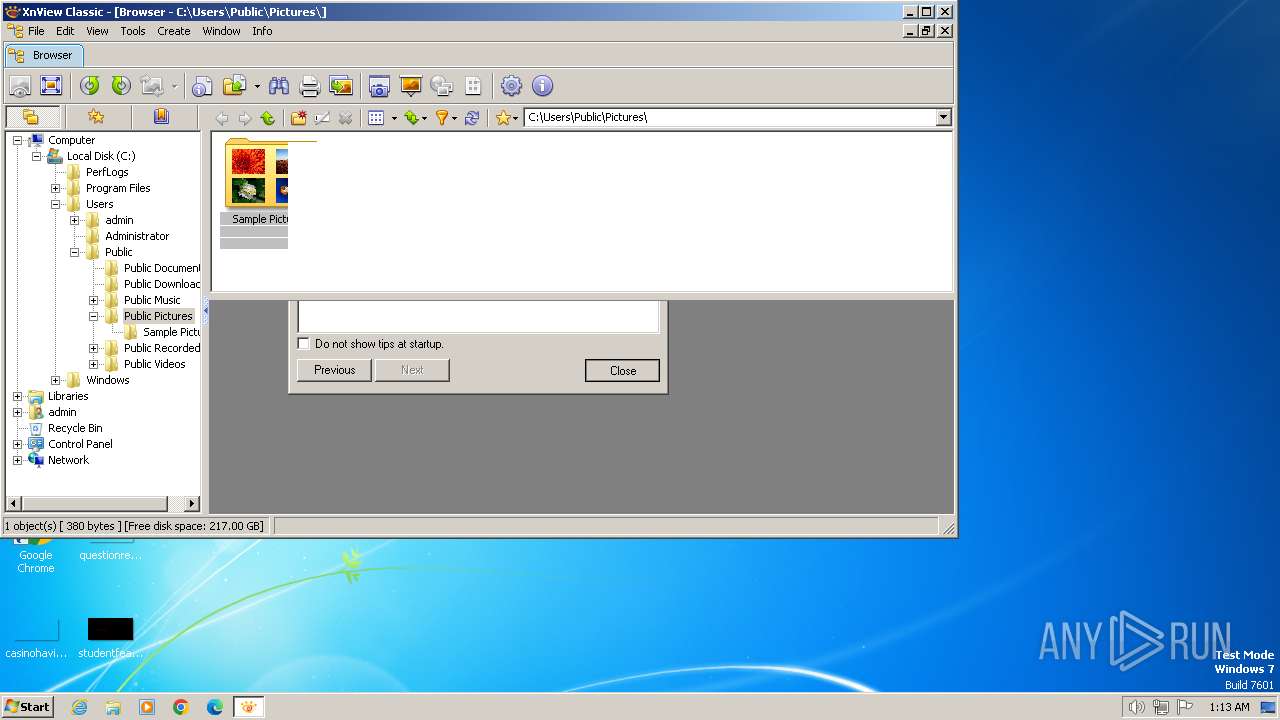Open the Window menu
Screen dimensions: 1280x720
coord(221,31)
